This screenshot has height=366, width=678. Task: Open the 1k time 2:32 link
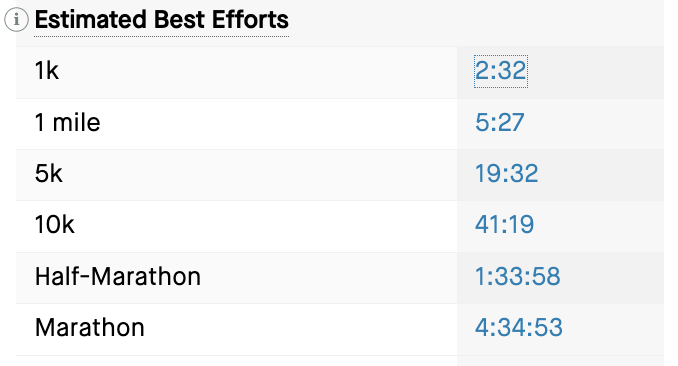(501, 71)
